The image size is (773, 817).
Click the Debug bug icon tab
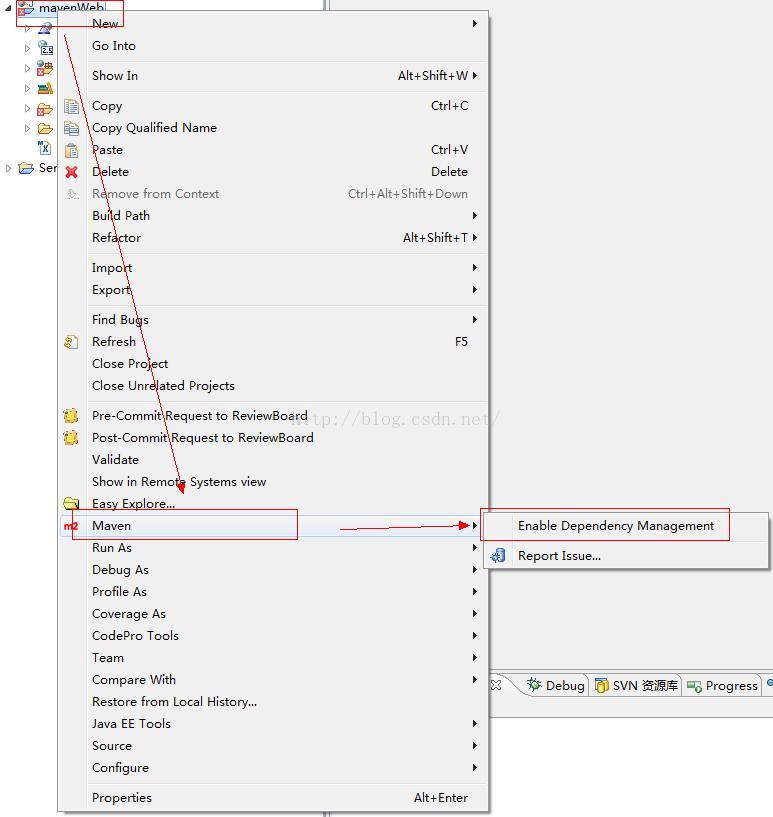pos(534,685)
